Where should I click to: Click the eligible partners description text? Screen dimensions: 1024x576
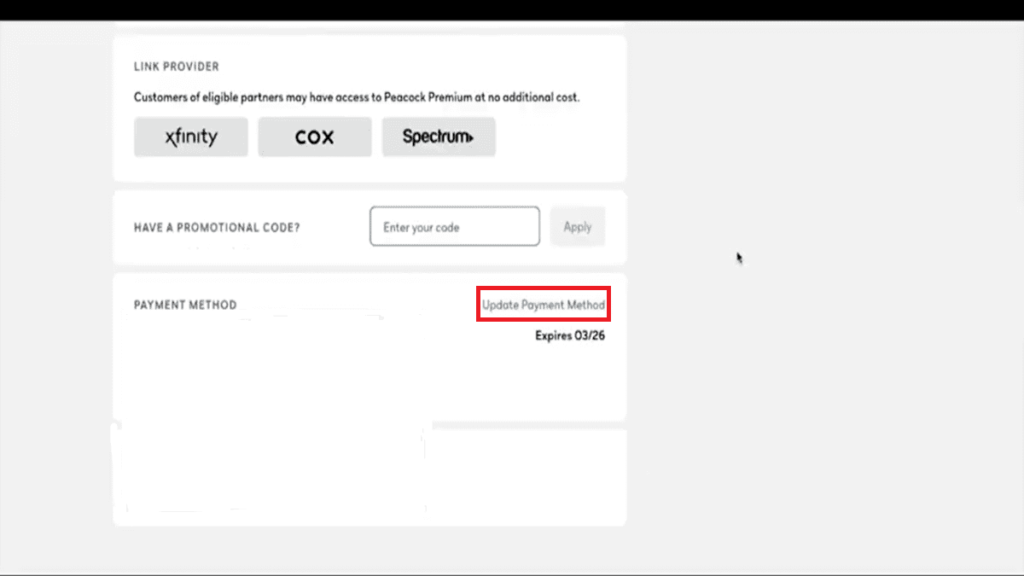[x=356, y=97]
